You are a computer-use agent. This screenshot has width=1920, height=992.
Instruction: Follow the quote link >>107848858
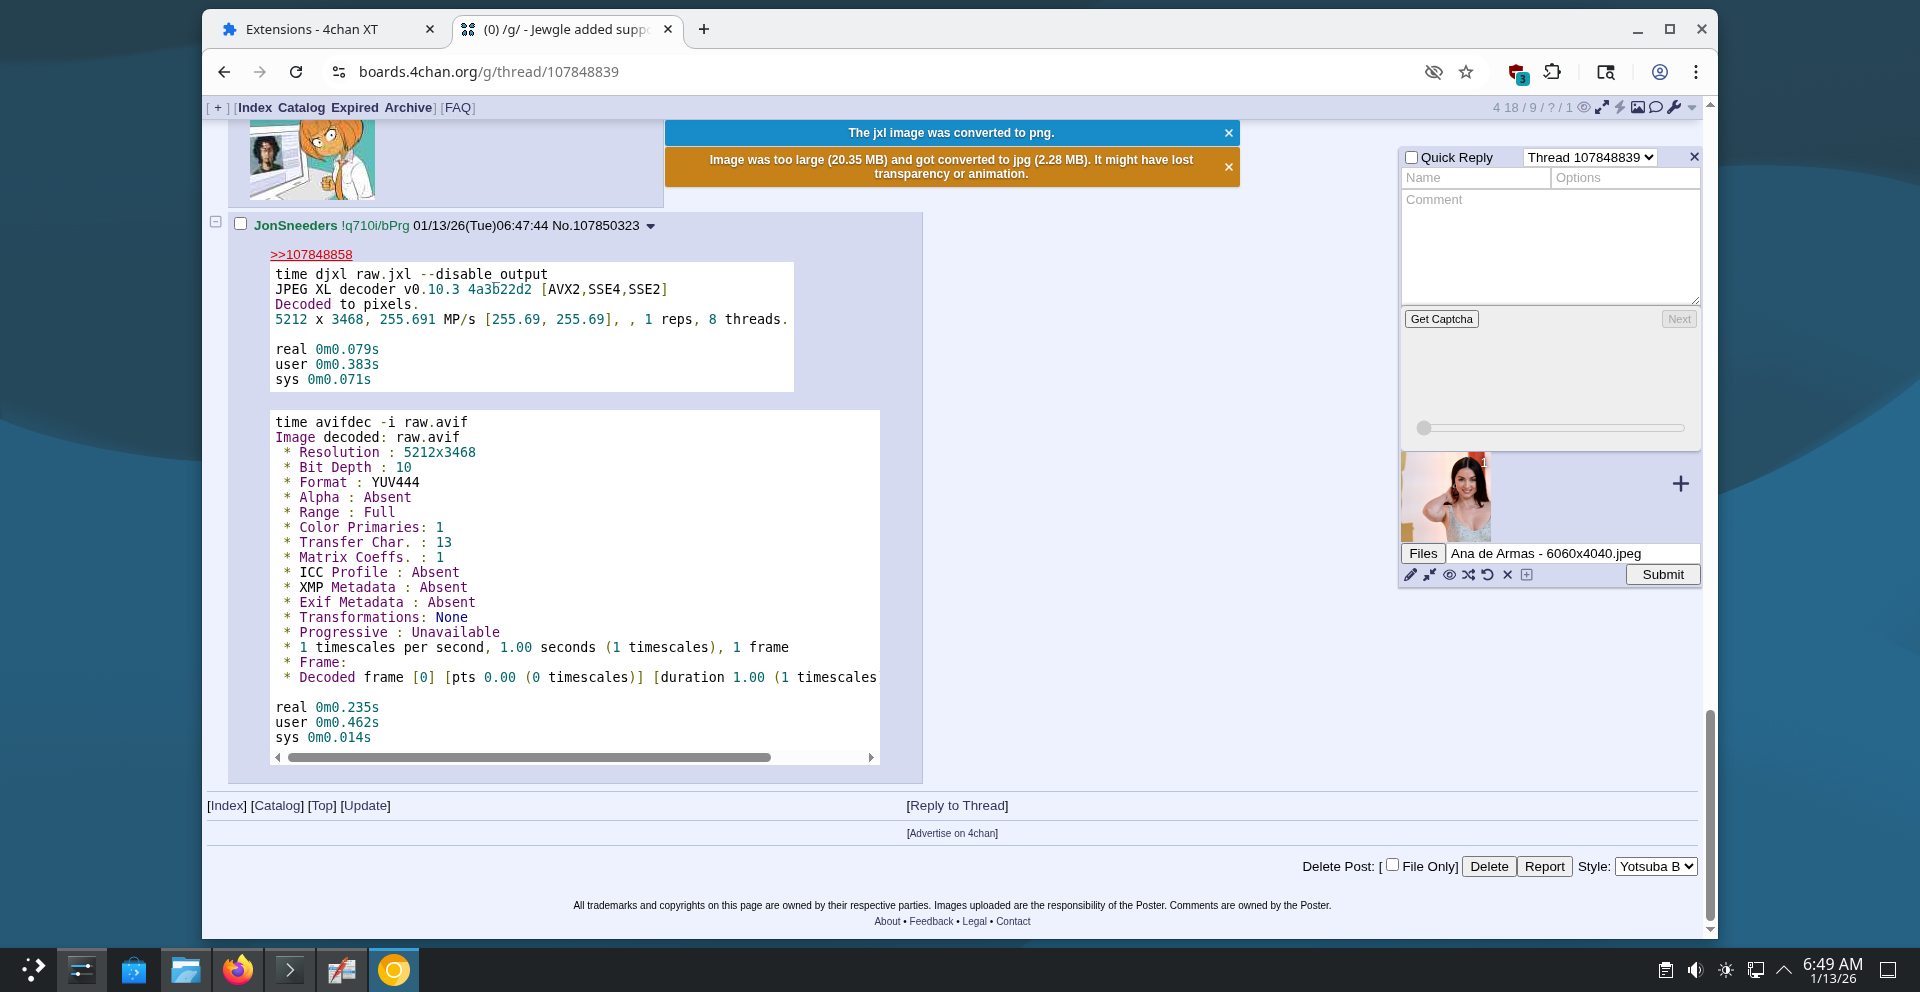[x=311, y=255]
